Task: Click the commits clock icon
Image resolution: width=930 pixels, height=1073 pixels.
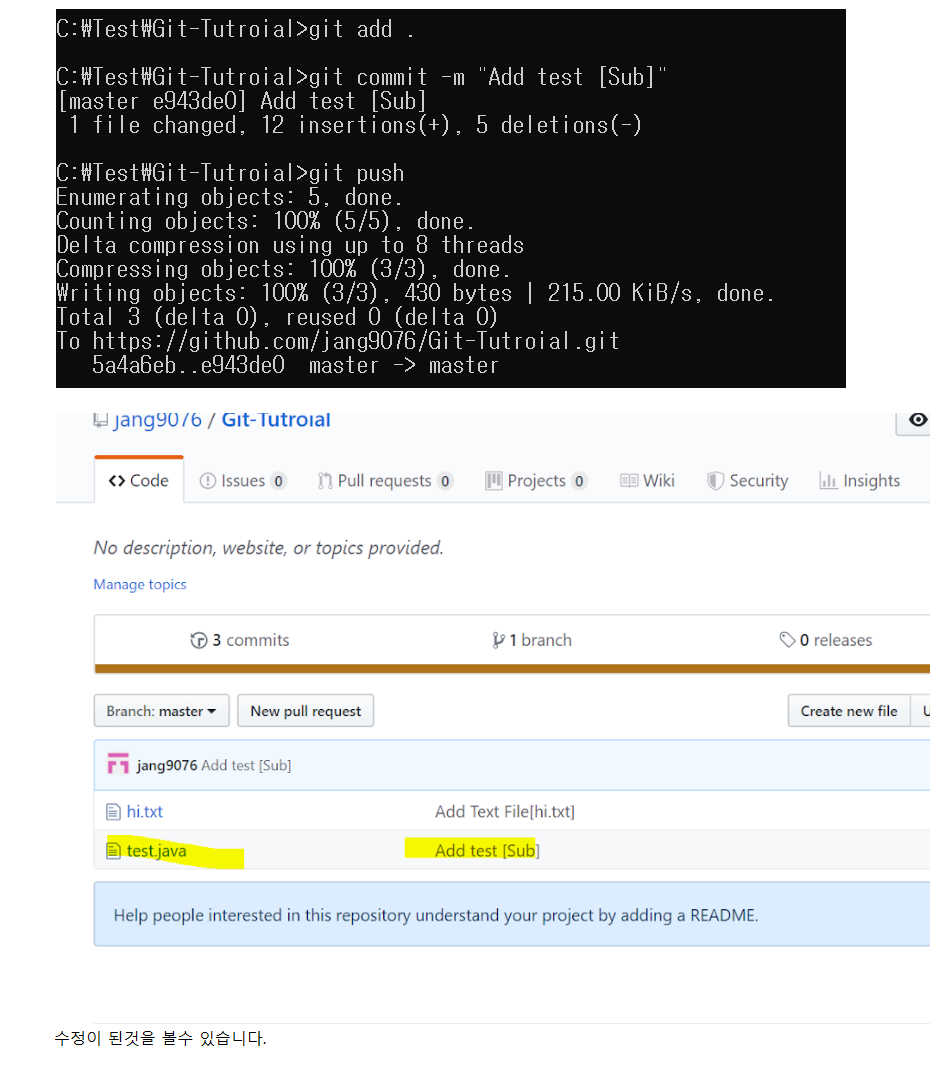Action: tap(198, 641)
